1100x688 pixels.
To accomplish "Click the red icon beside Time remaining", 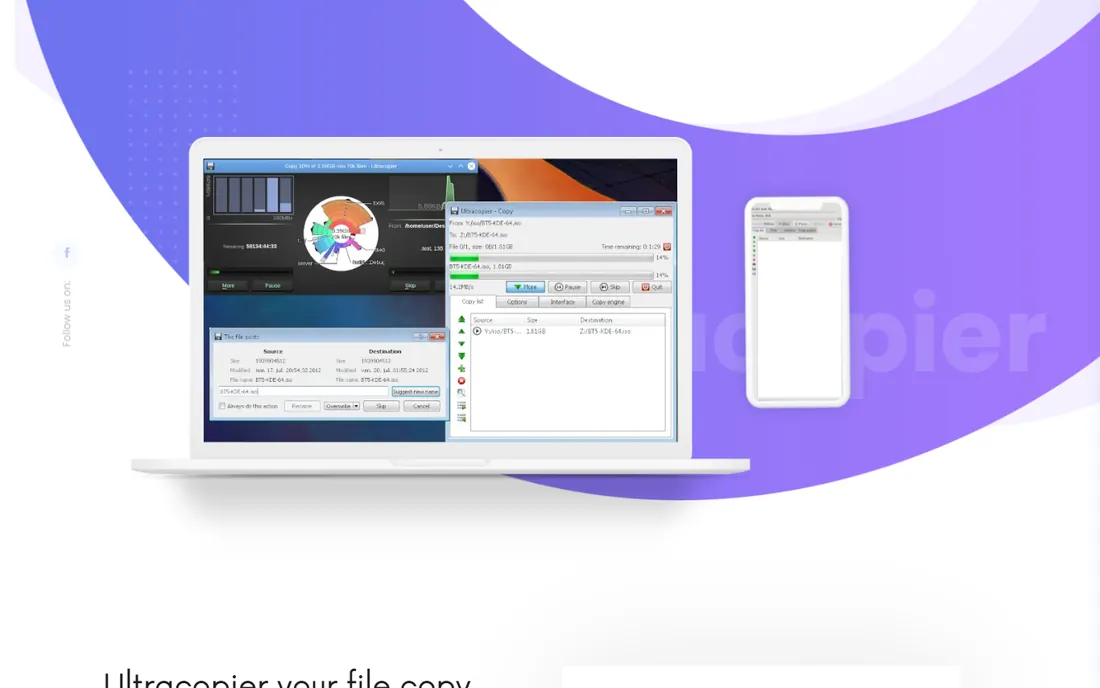I will (x=666, y=247).
